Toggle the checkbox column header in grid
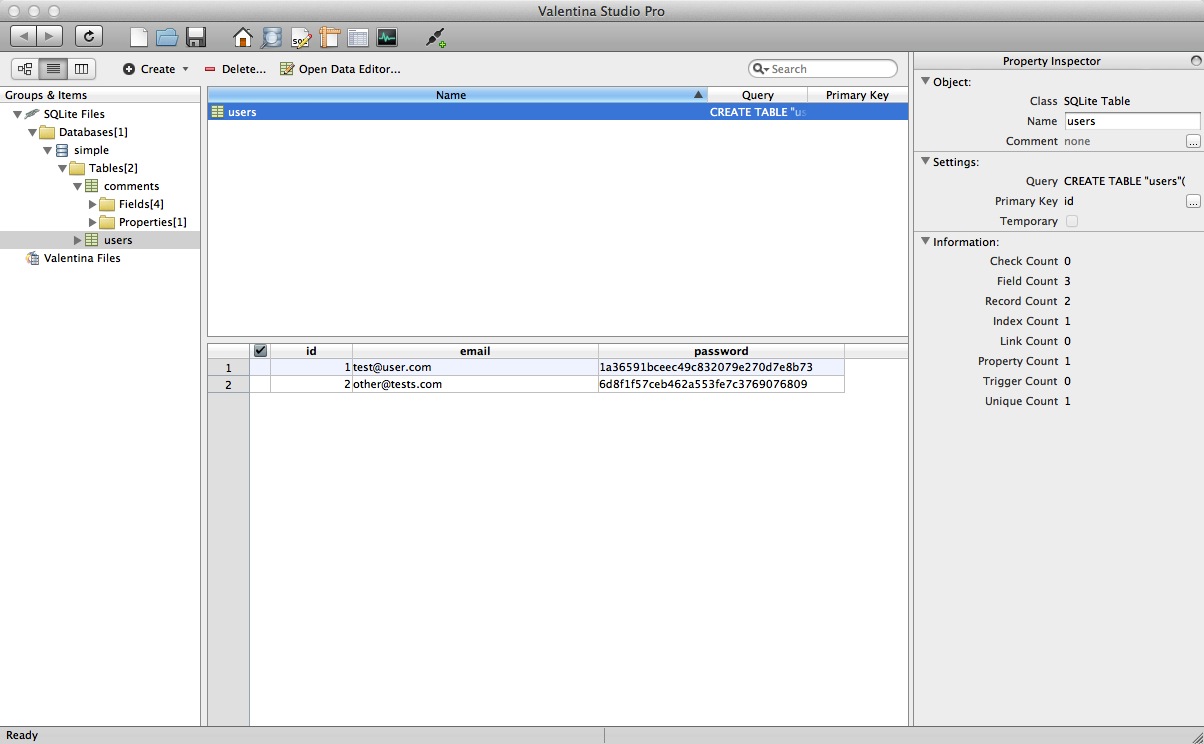1204x744 pixels. point(261,351)
